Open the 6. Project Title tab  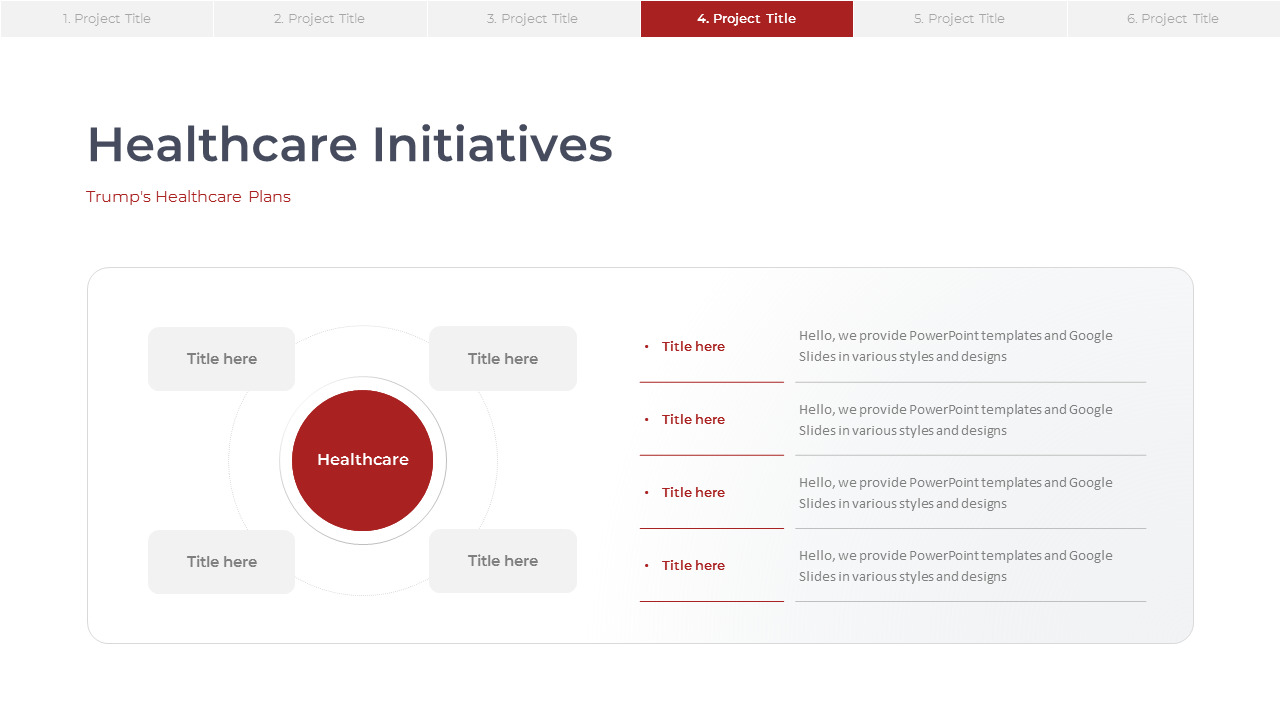coord(1173,19)
